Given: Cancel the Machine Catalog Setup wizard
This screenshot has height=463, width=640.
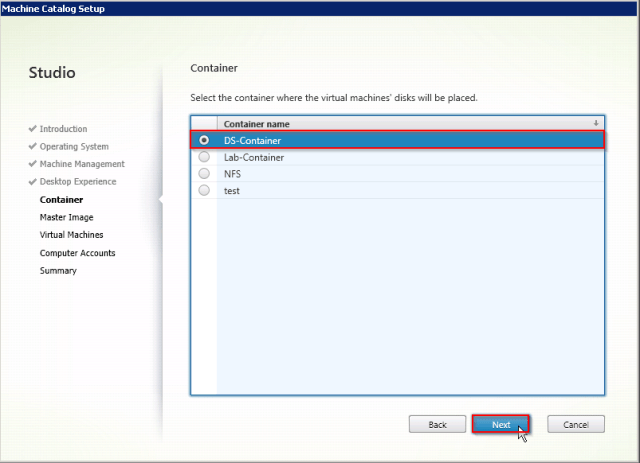Looking at the screenshot, I should coord(575,424).
